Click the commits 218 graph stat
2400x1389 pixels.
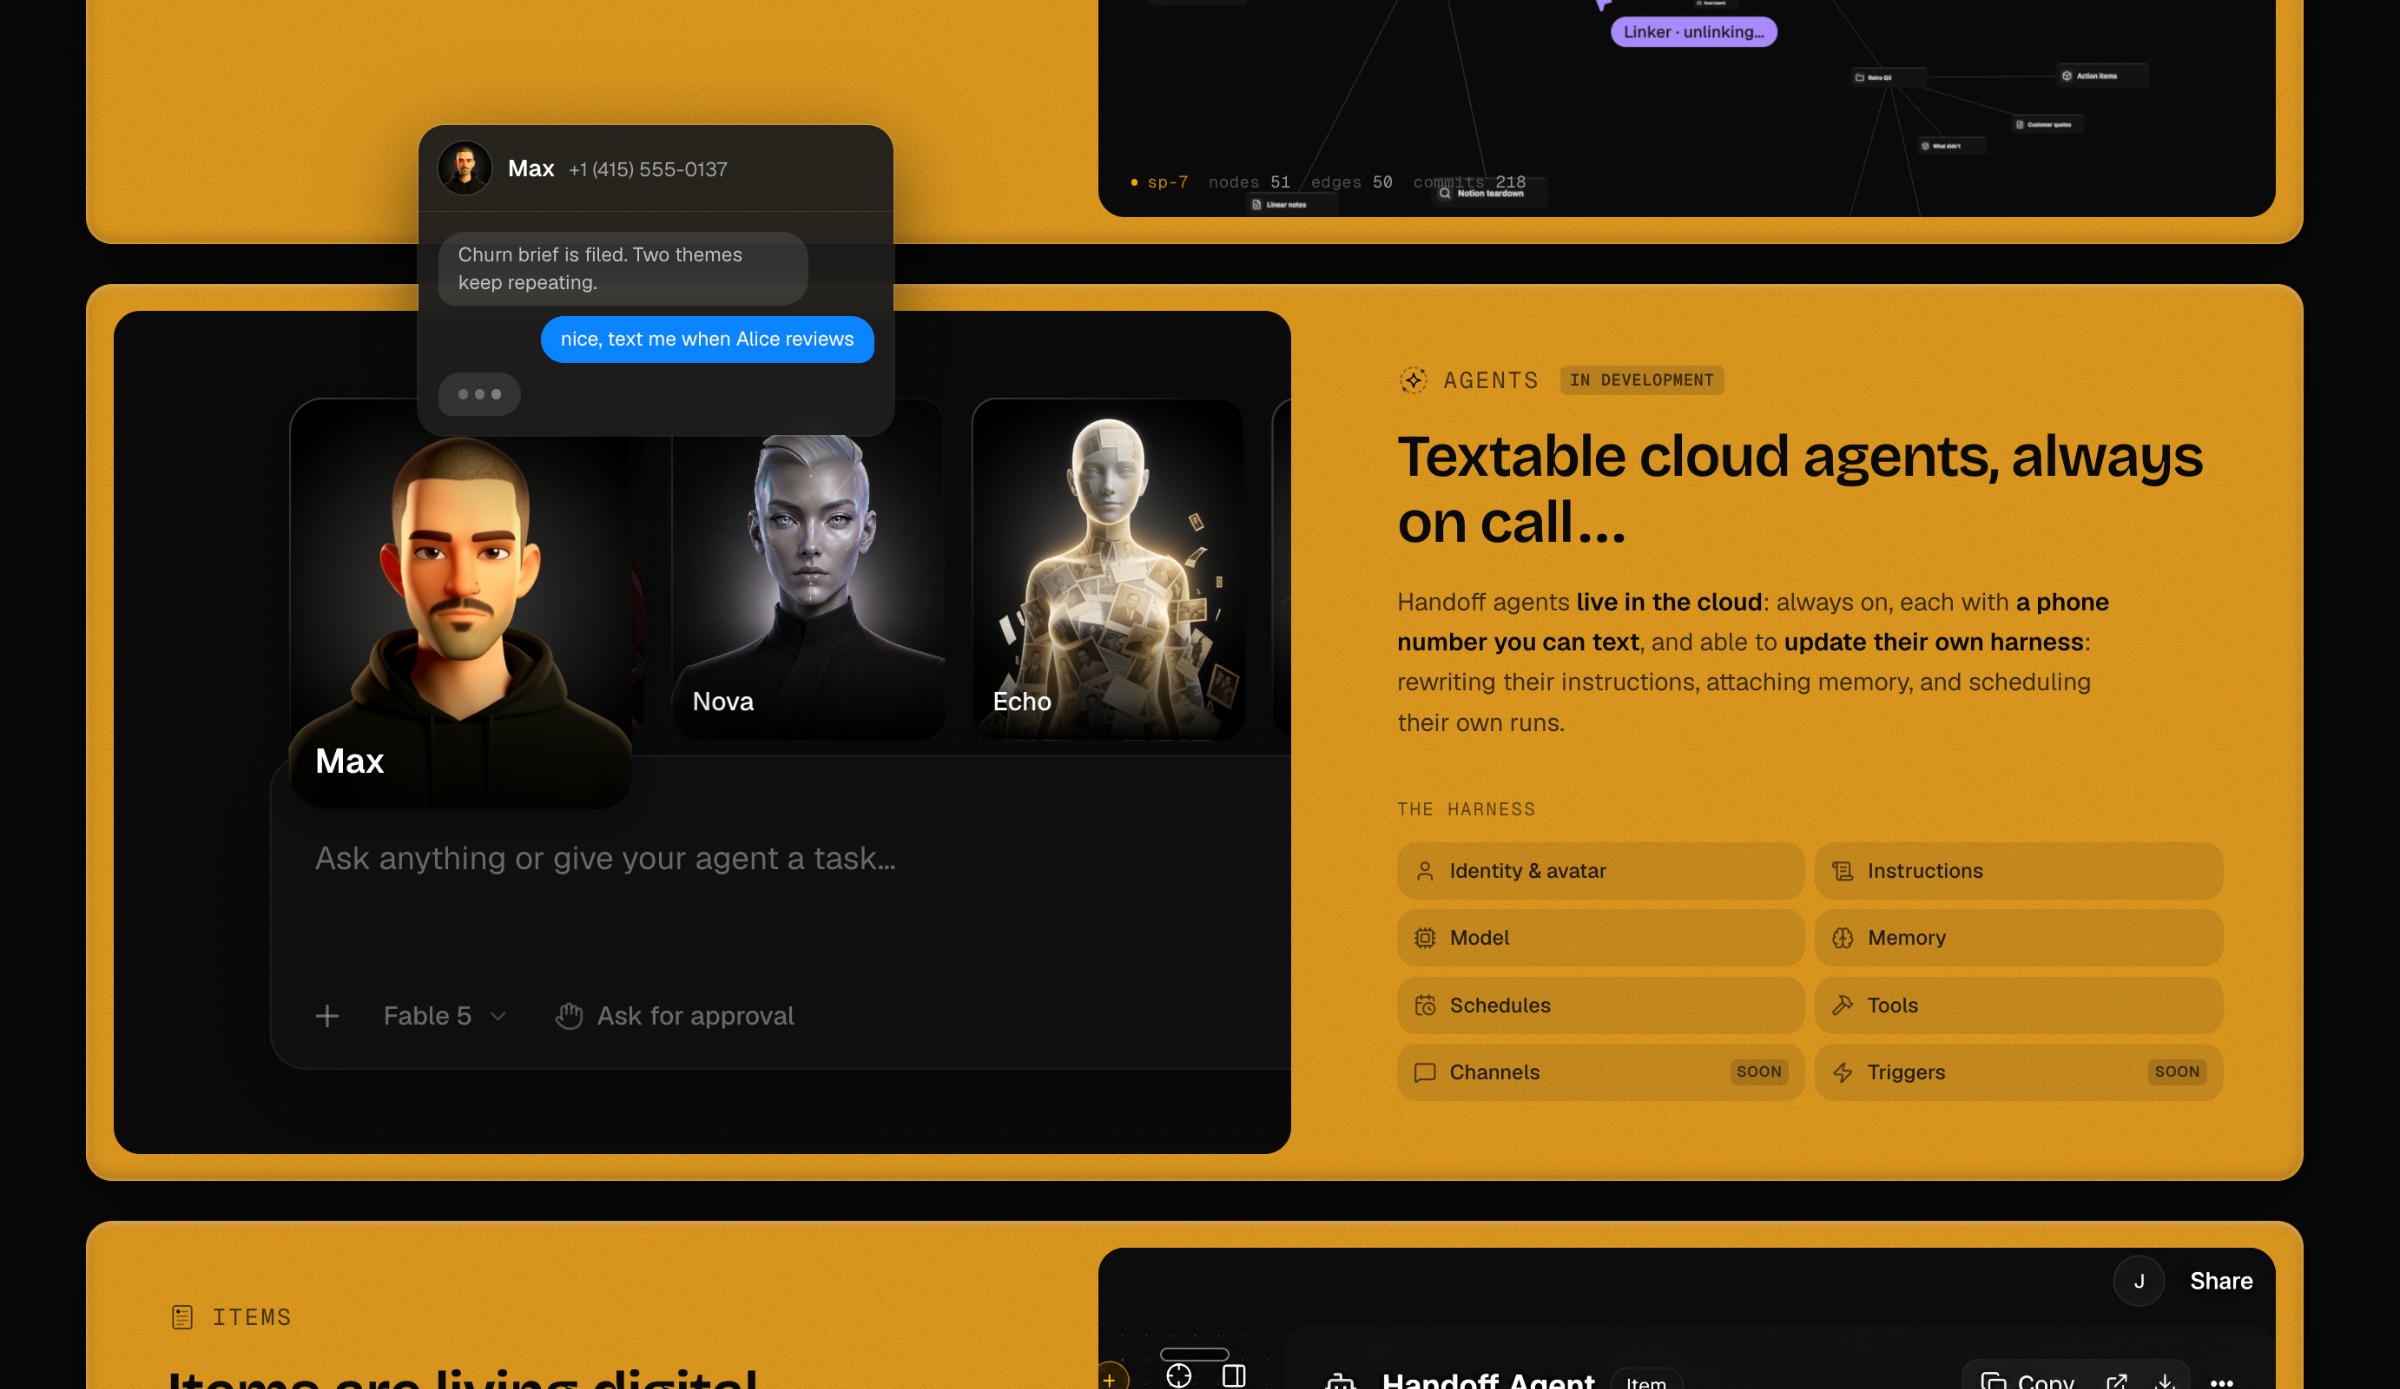[1469, 182]
